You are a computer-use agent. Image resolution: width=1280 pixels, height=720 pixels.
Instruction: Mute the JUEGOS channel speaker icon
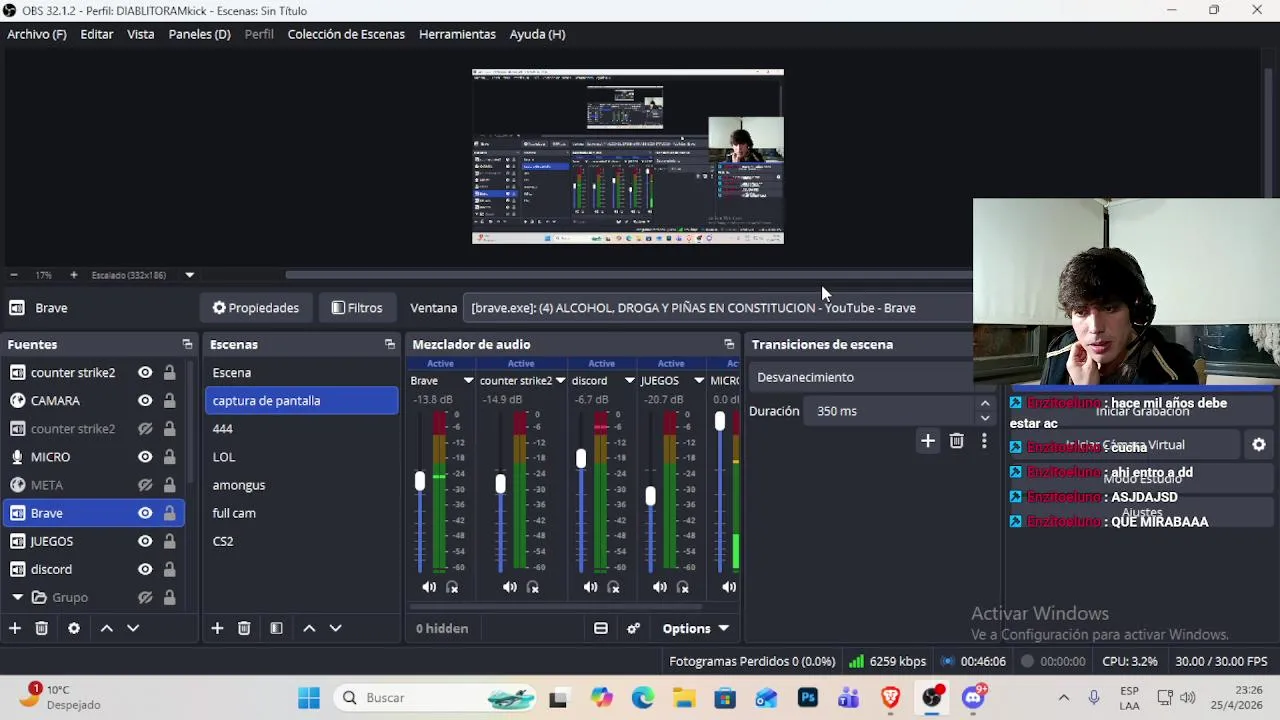[x=660, y=587]
